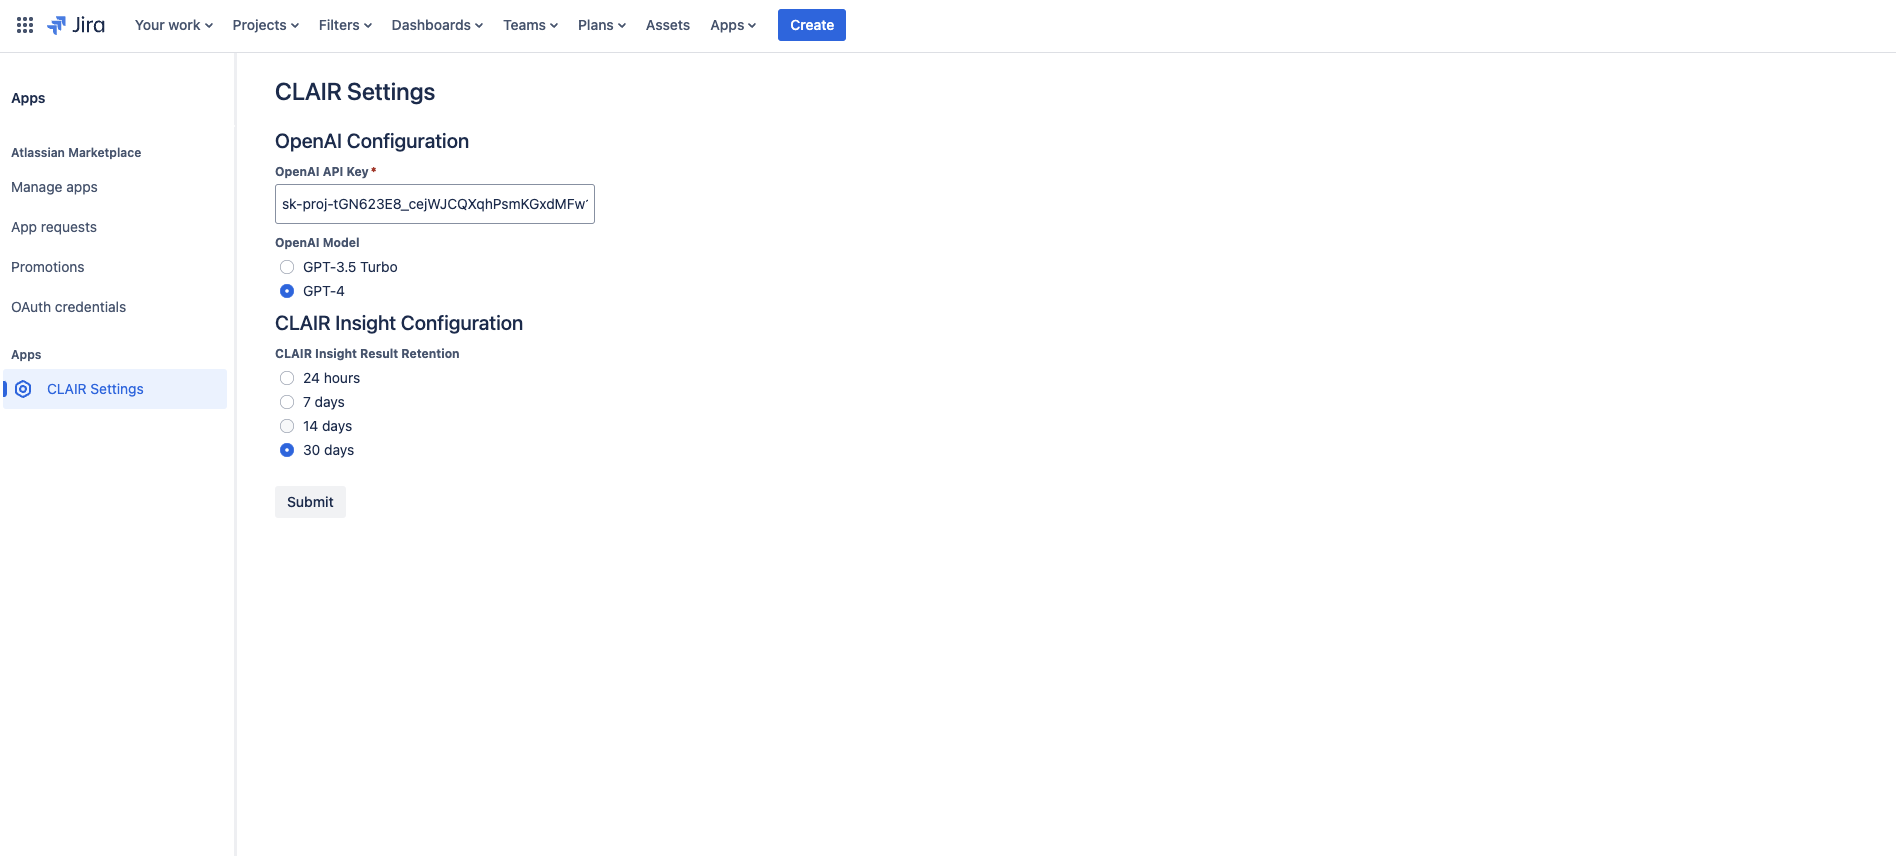Open Assets from the top navigation
The image size is (1896, 856).
click(x=668, y=25)
